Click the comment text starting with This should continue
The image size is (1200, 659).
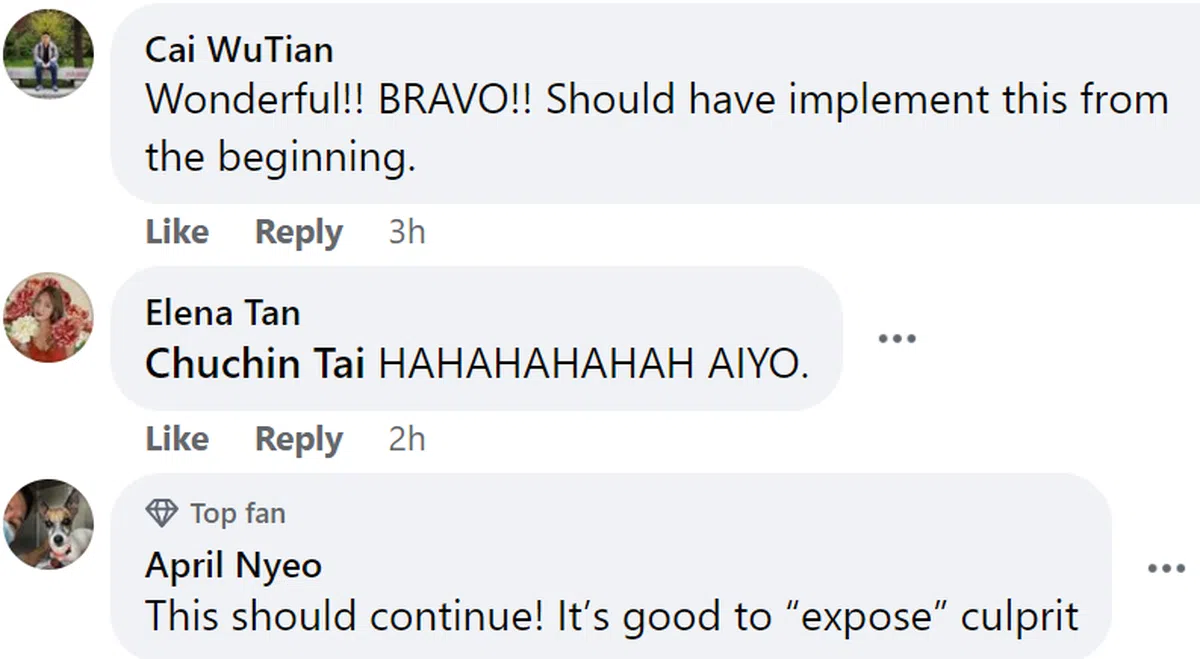612,616
